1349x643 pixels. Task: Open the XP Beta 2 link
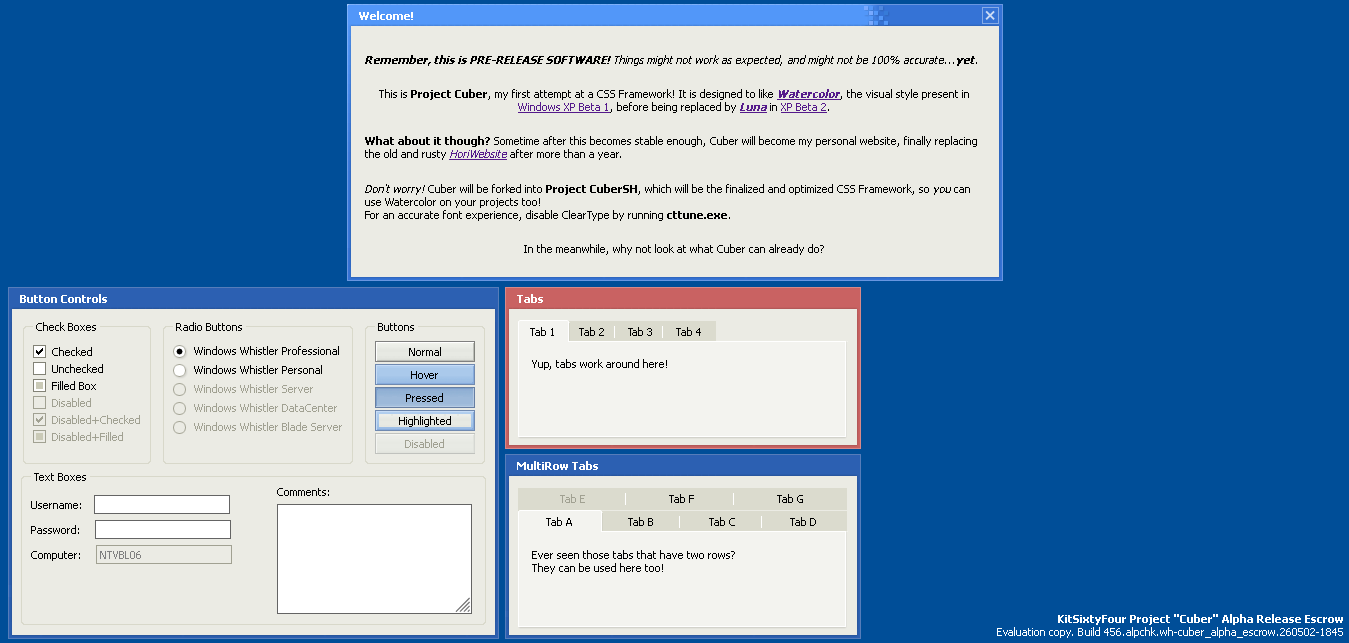[804, 107]
